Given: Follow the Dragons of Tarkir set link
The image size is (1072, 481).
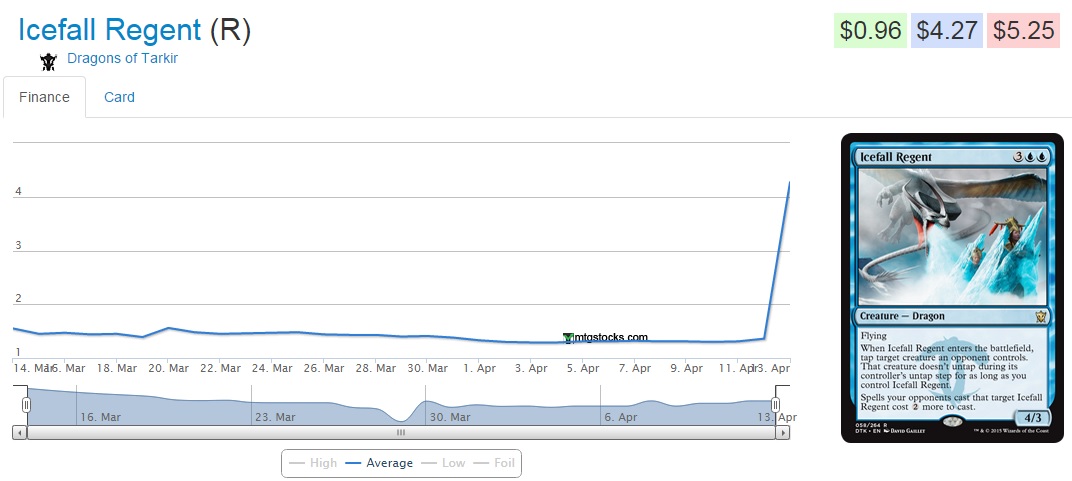Looking at the screenshot, I should point(122,58).
